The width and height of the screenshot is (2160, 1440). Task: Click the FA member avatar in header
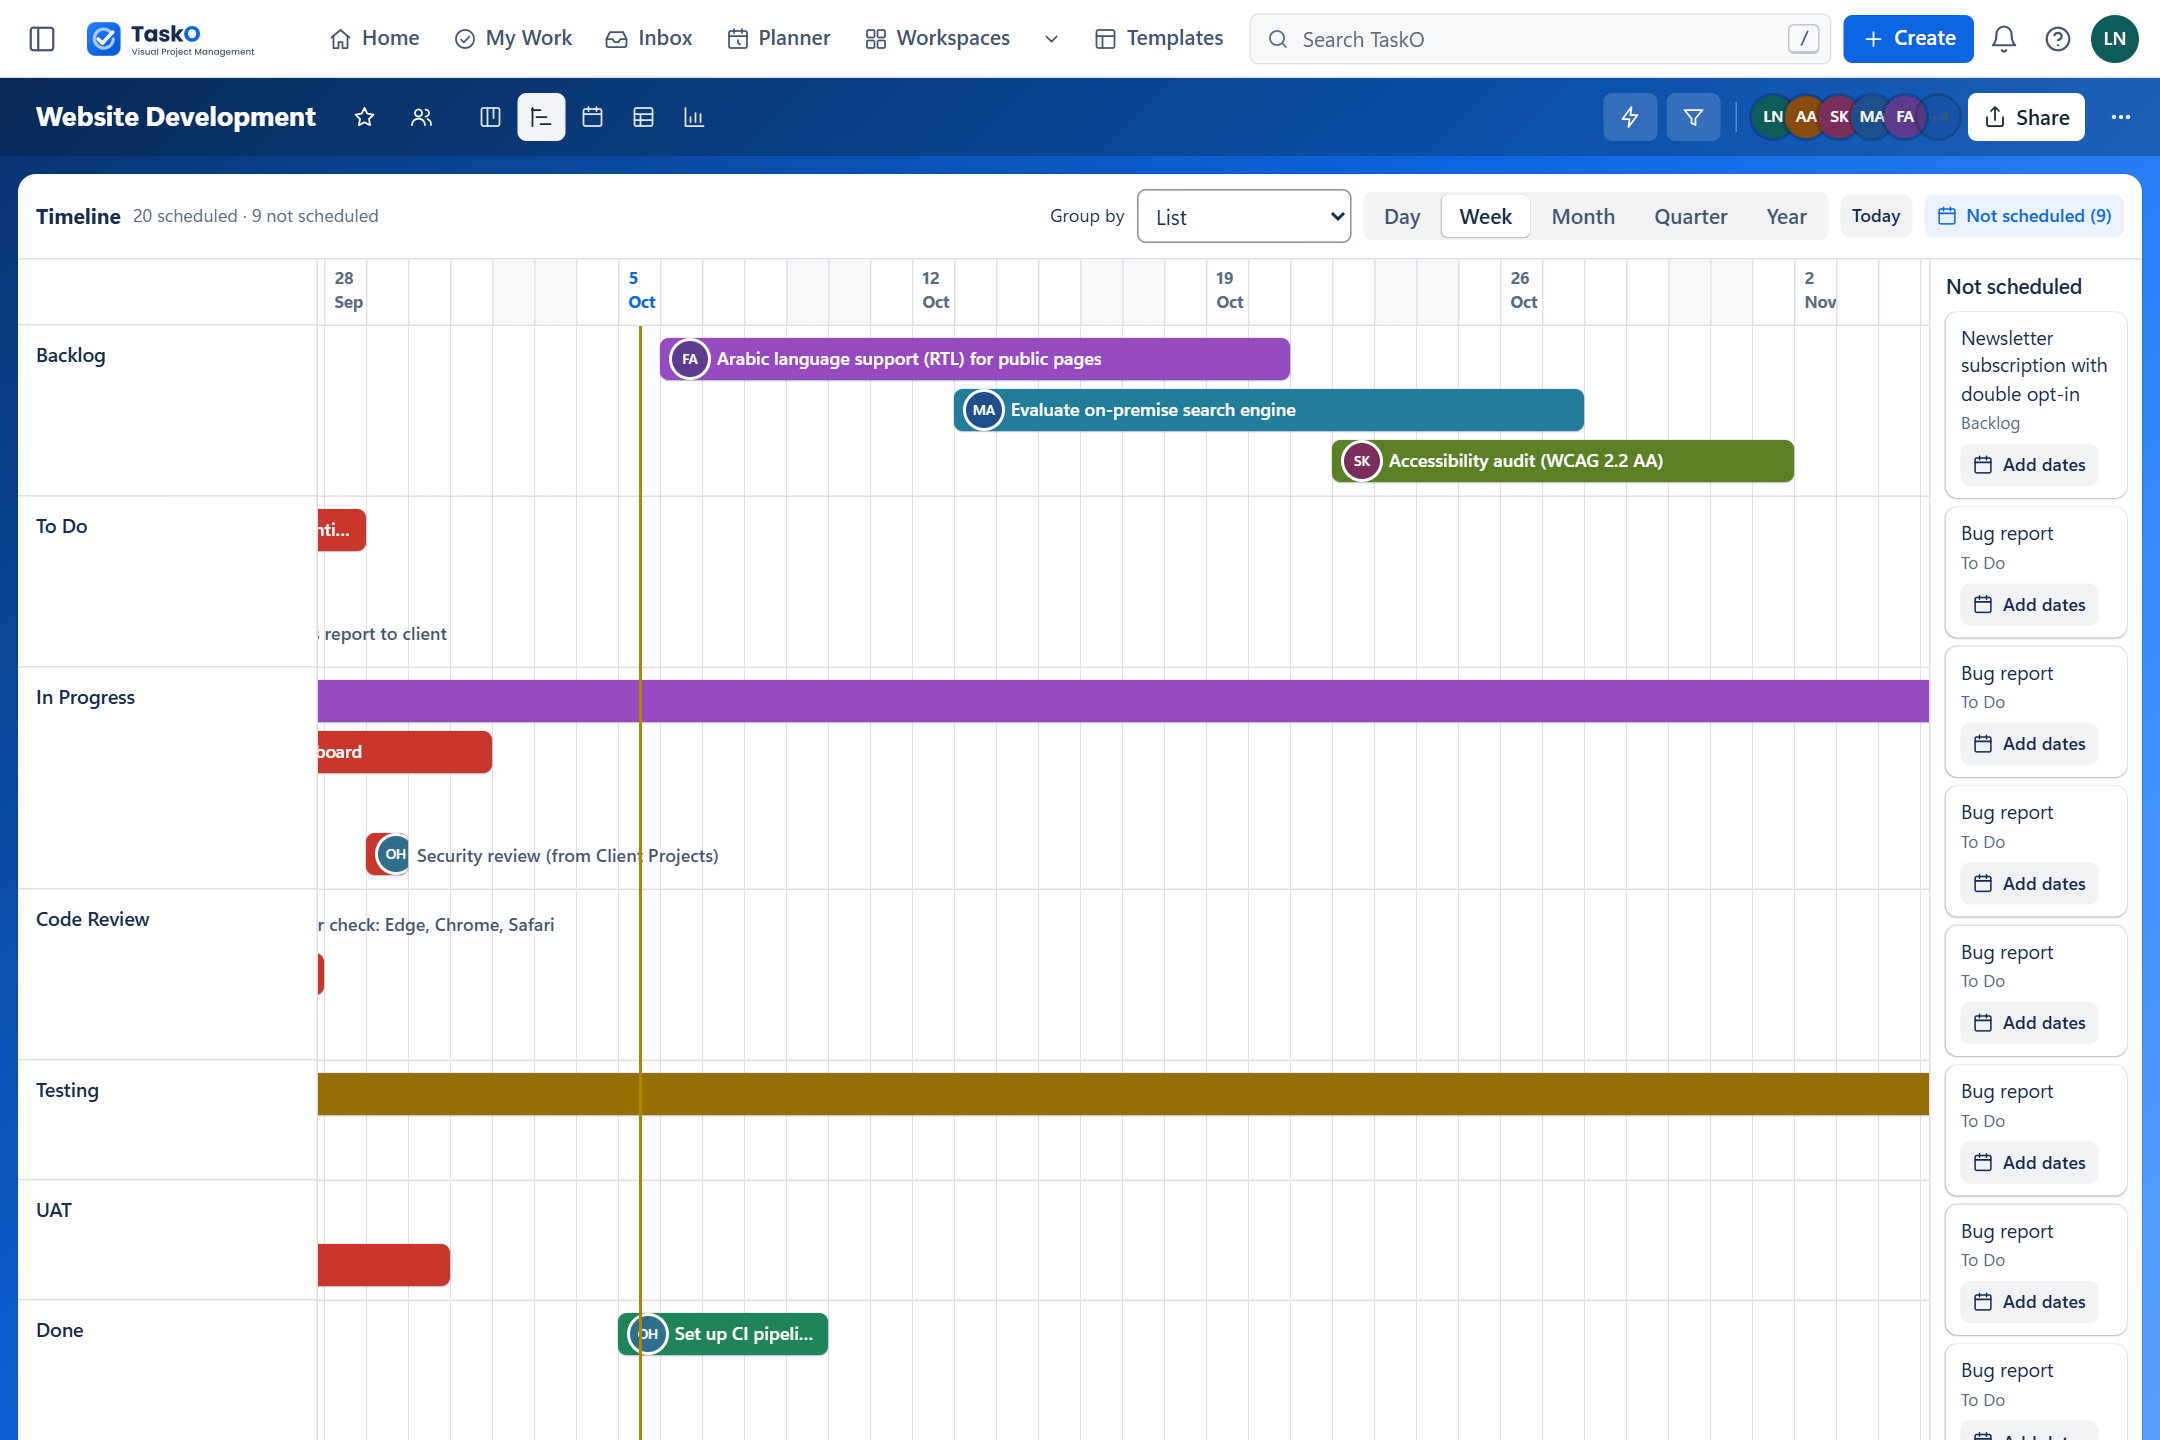1905,117
